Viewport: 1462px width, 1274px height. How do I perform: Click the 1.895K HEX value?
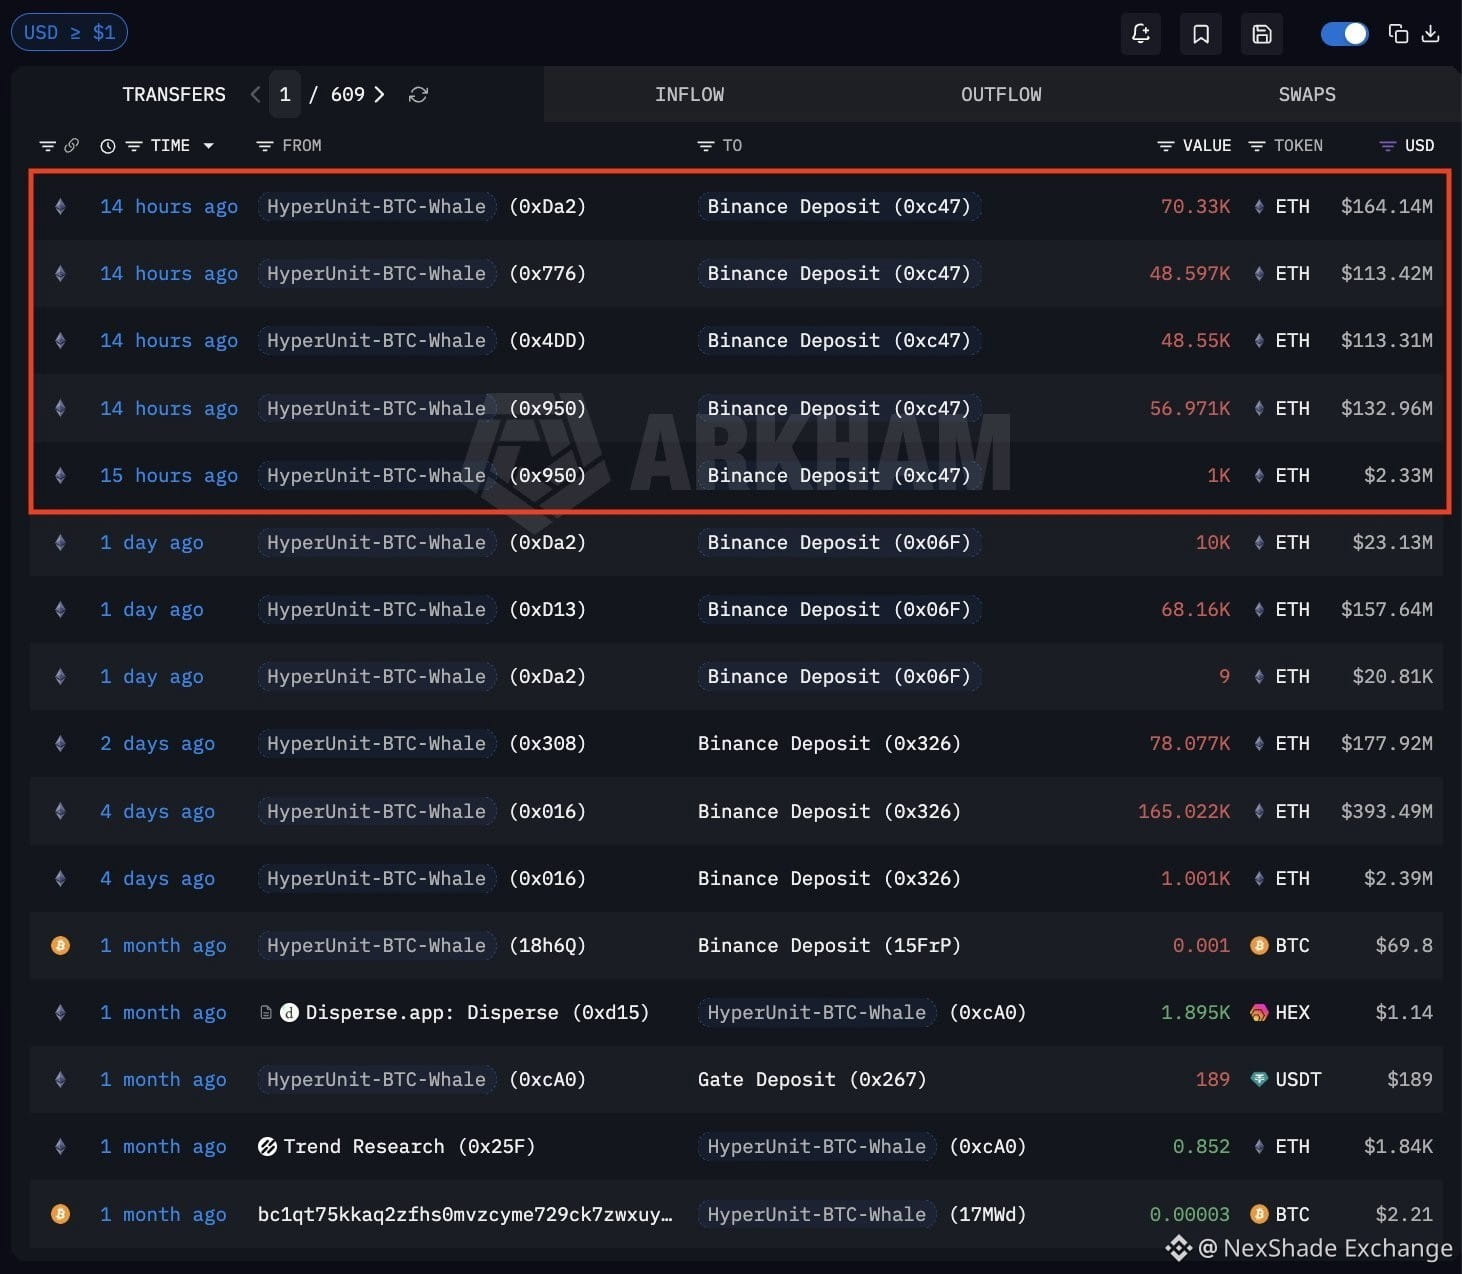click(x=1195, y=1012)
